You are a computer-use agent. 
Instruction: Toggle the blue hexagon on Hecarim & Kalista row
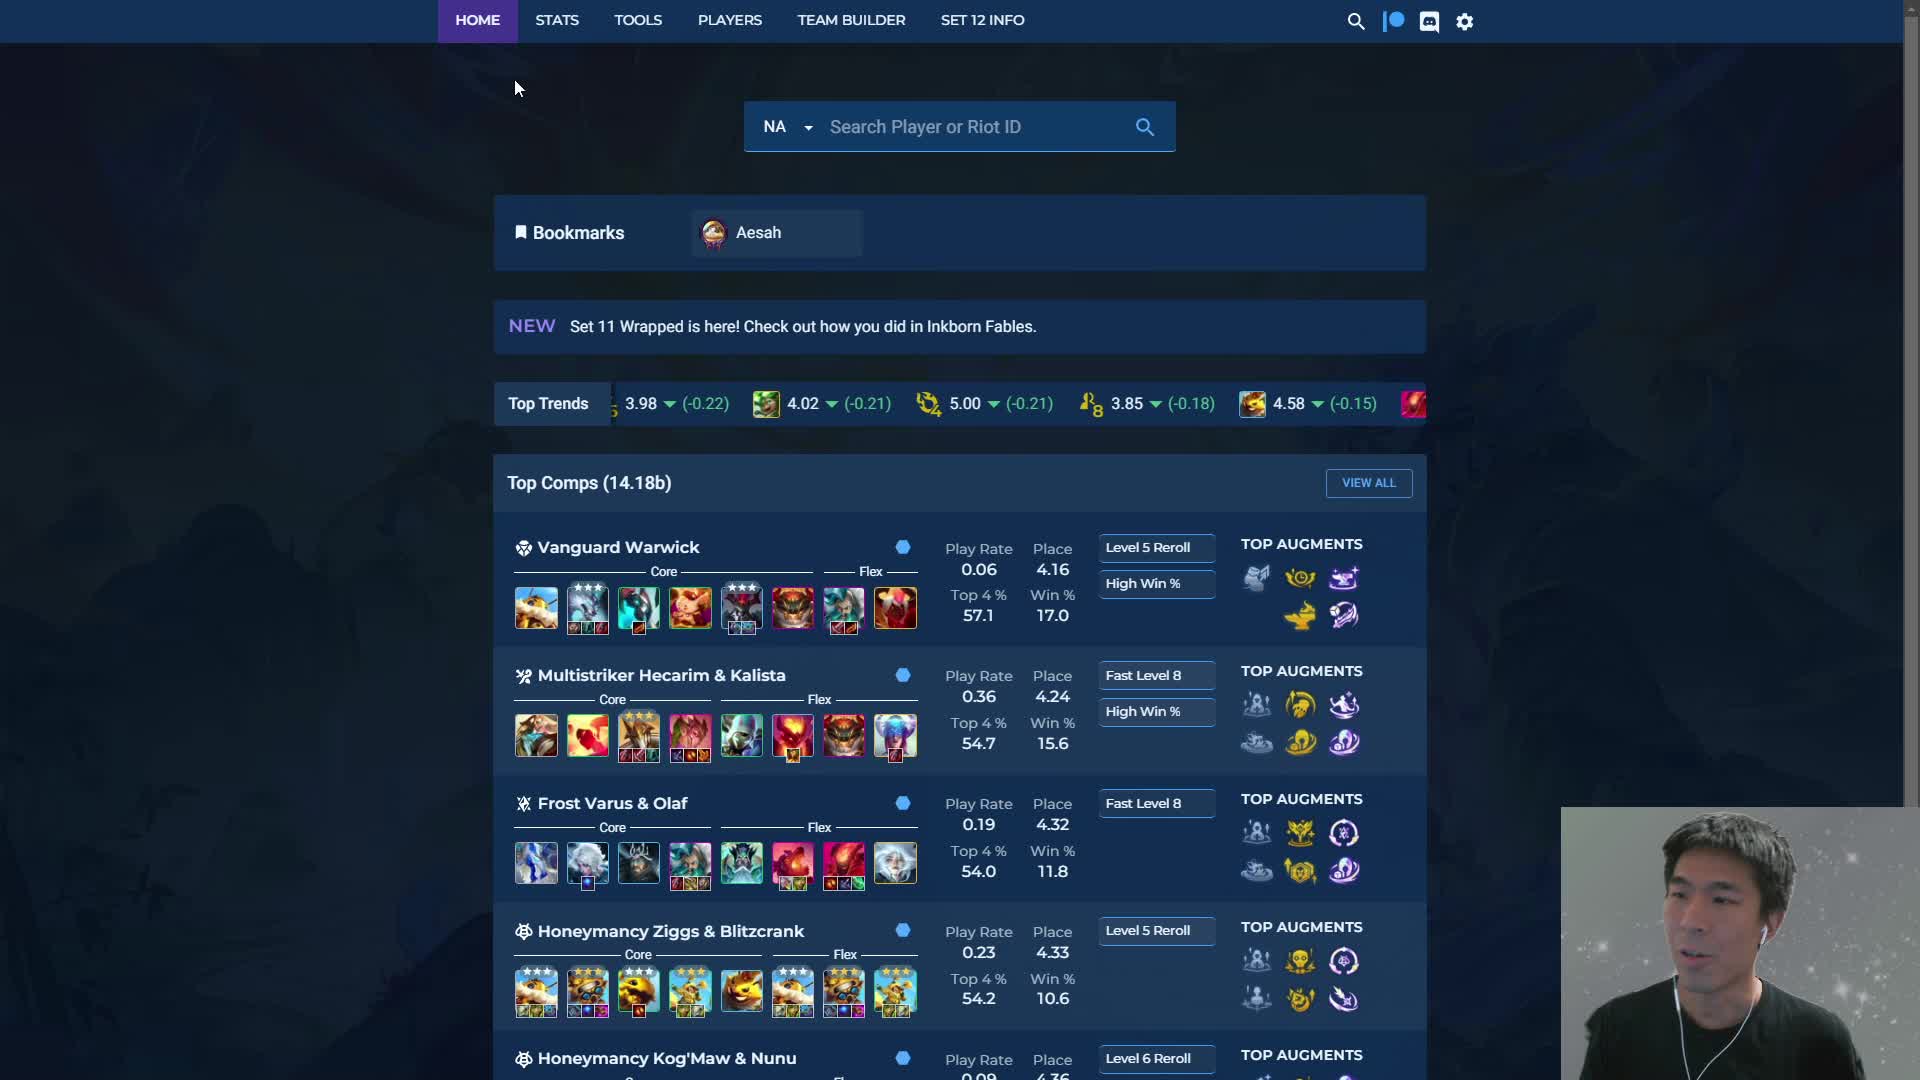pyautogui.click(x=903, y=675)
